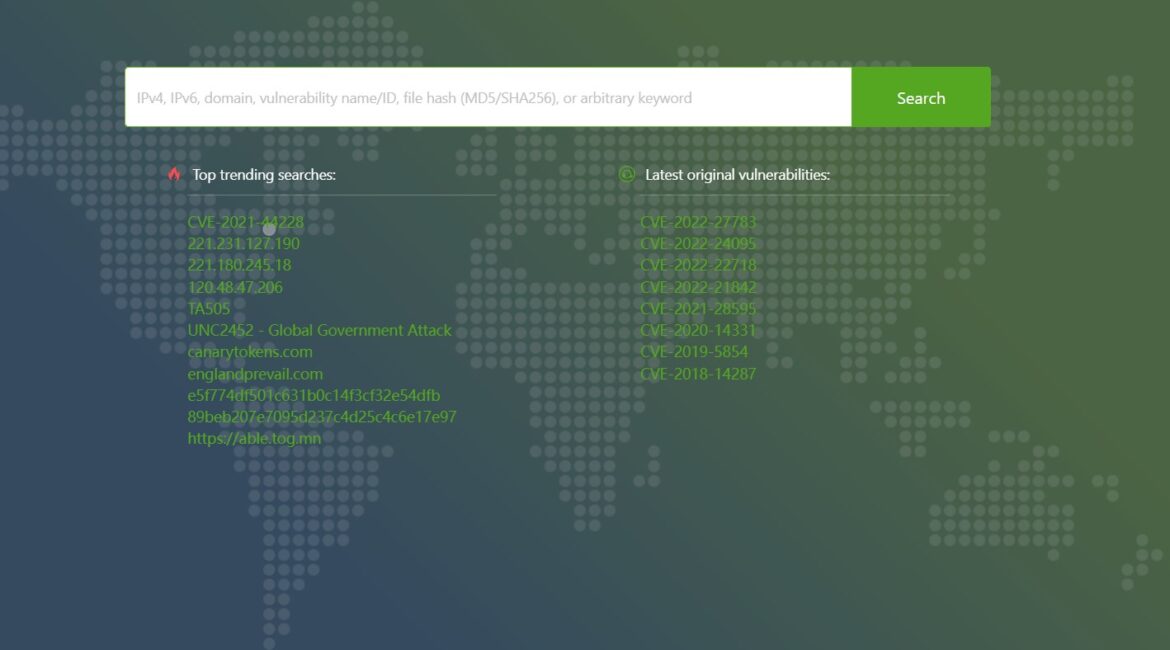Viewport: 1170px width, 650px height.
Task: Click the flame icon beside Top trending searches
Action: pos(174,174)
